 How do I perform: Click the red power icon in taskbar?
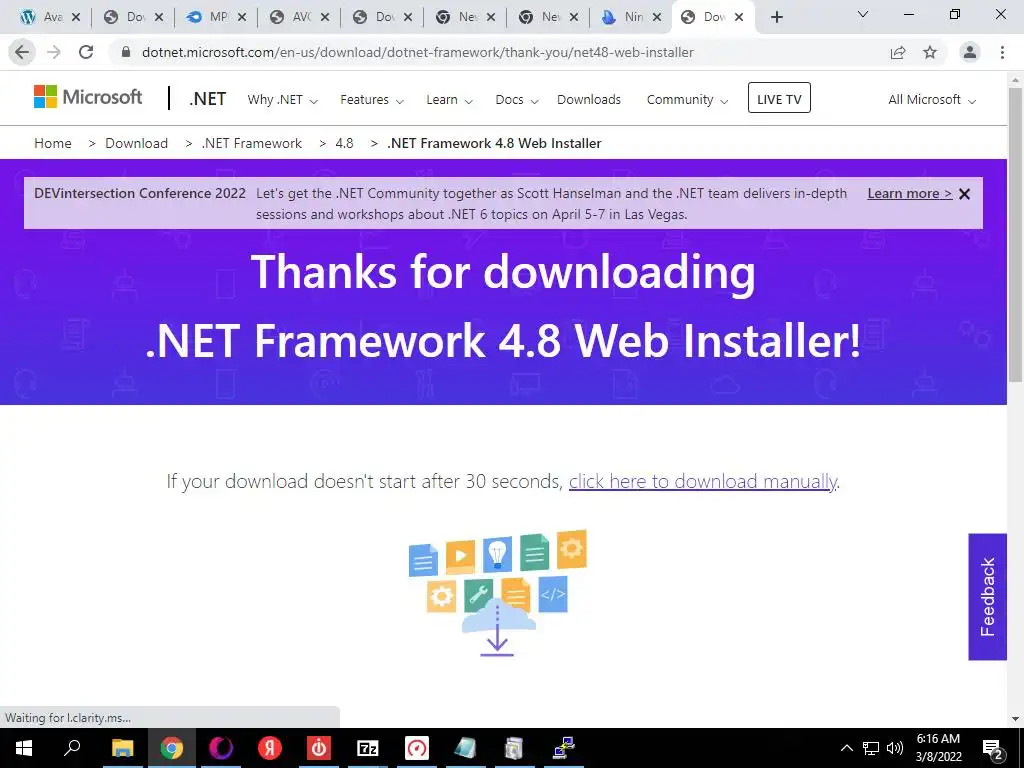pos(319,748)
